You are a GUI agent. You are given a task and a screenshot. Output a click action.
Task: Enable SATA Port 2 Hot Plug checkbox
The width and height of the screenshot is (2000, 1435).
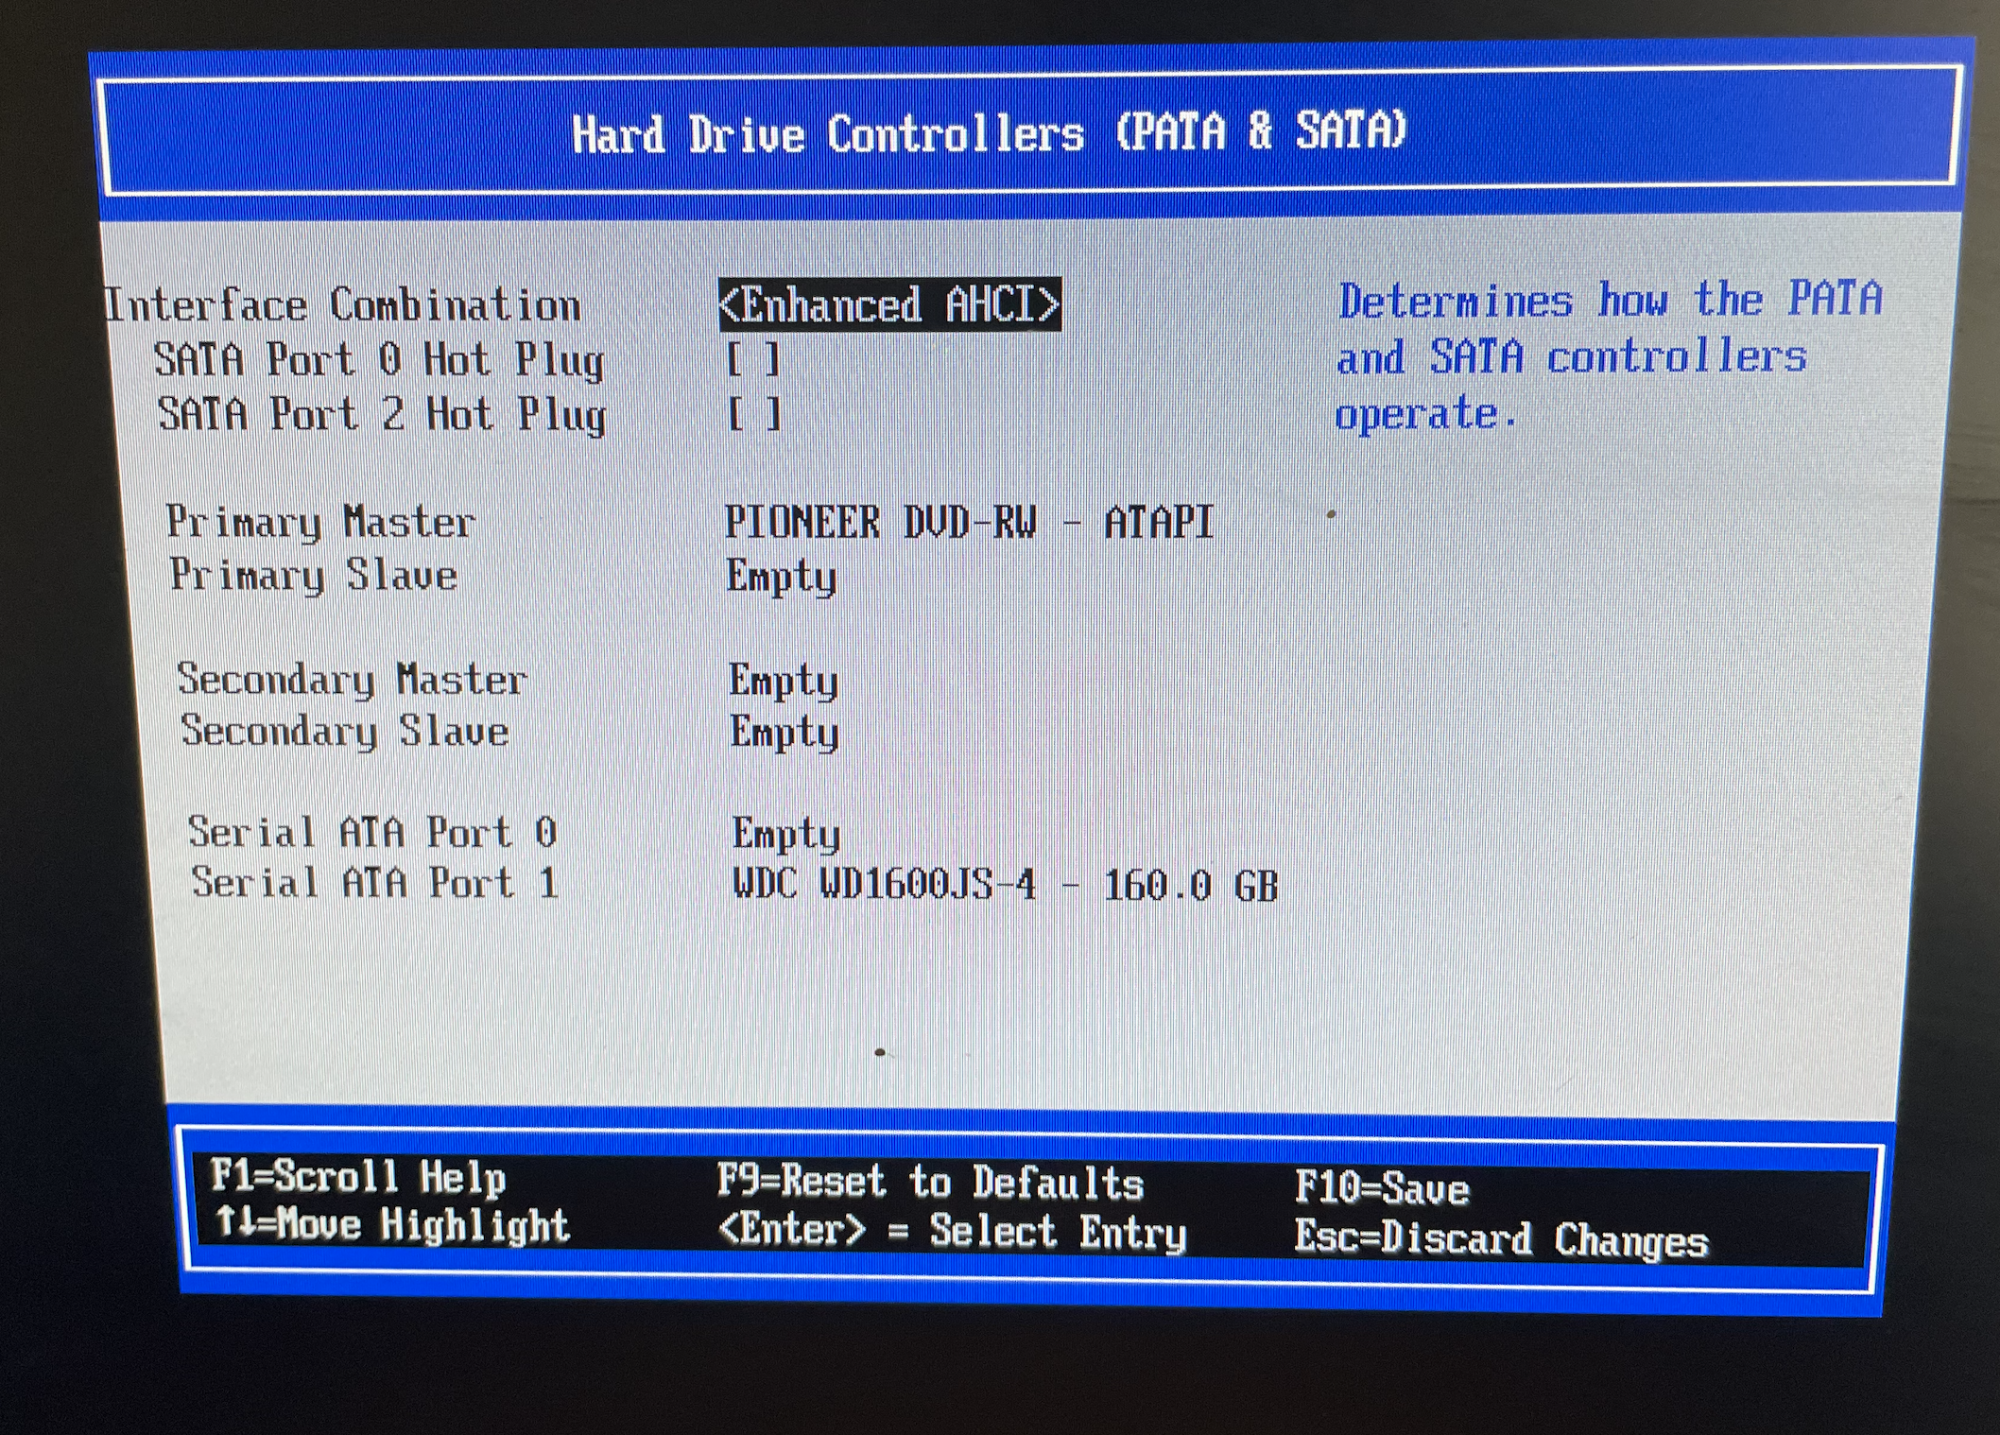[754, 413]
